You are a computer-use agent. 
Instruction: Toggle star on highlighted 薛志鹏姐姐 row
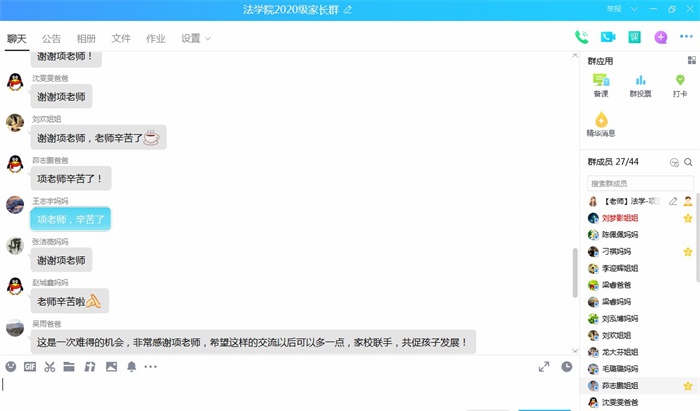point(688,386)
